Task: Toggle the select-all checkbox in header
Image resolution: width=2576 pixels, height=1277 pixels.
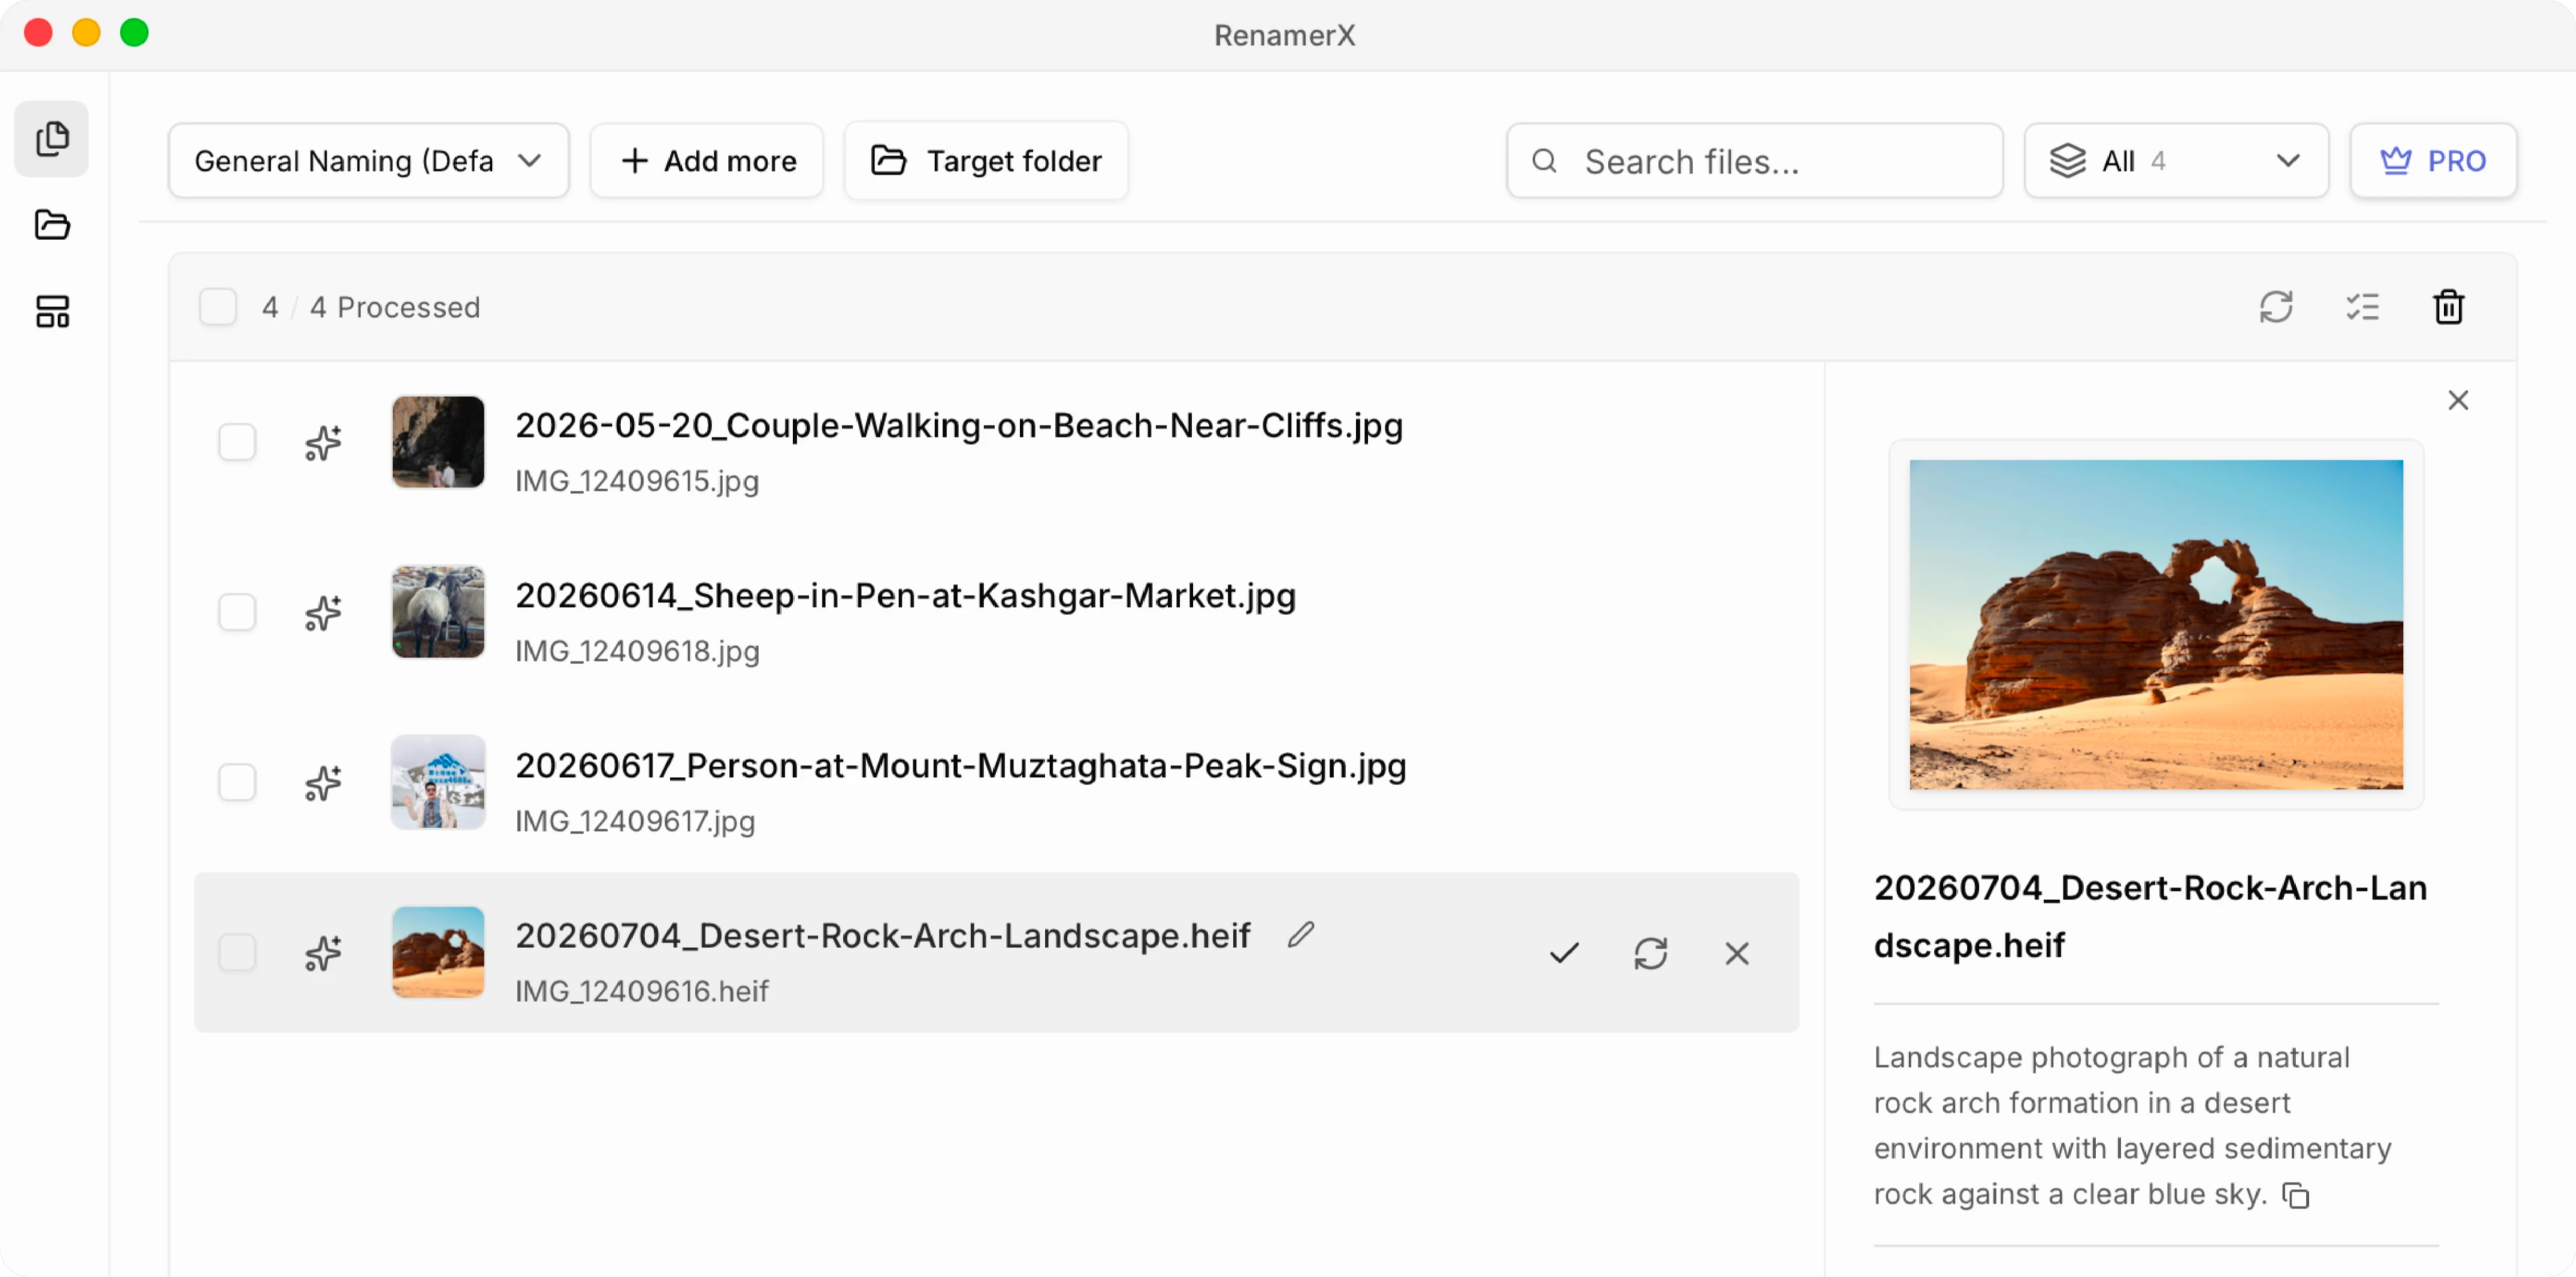Action: tap(218, 307)
